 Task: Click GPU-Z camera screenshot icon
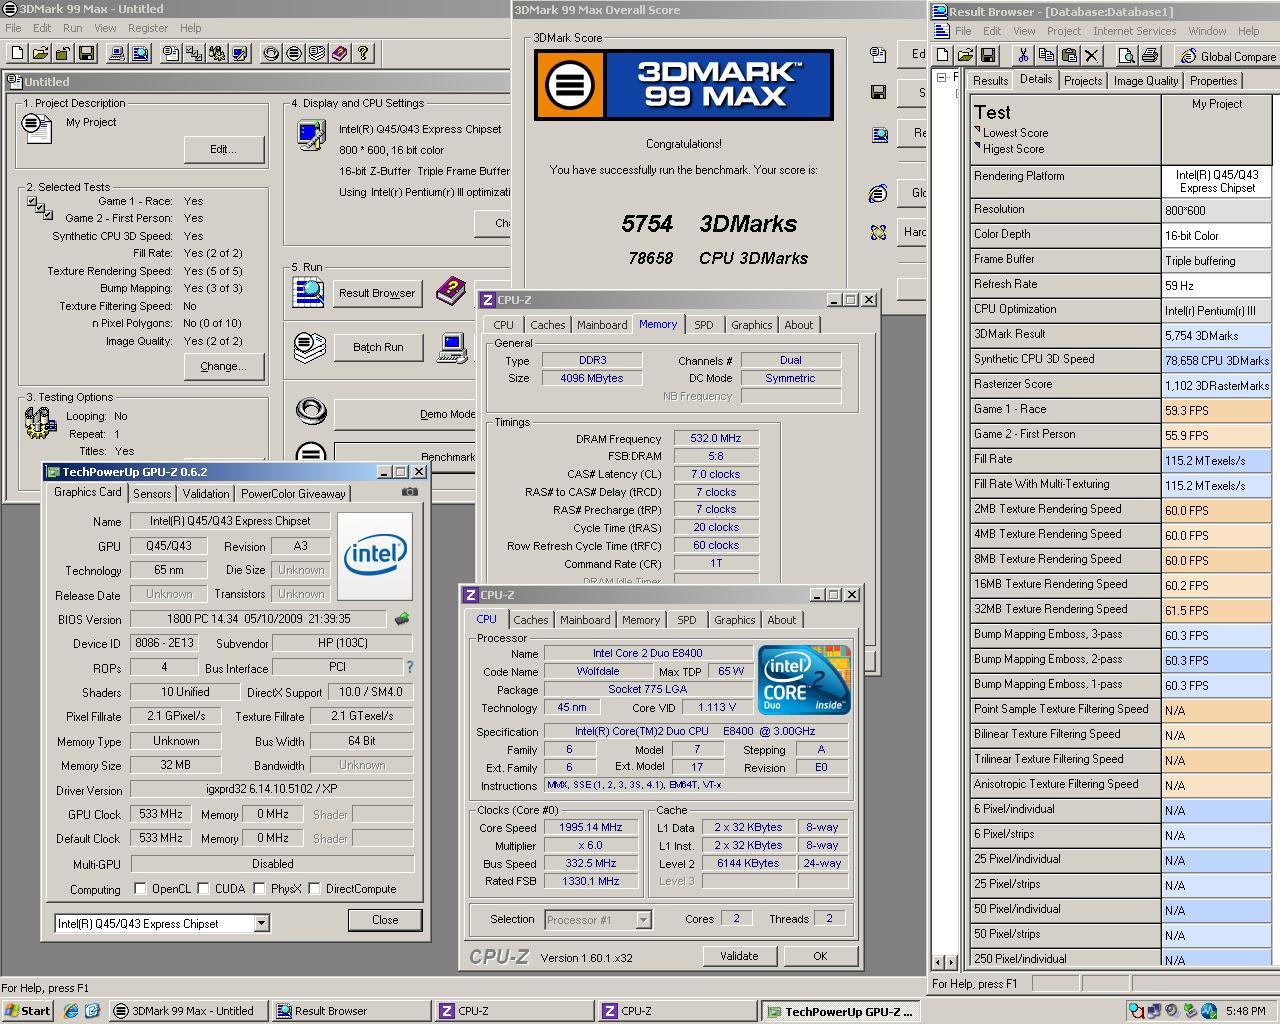[x=410, y=491]
